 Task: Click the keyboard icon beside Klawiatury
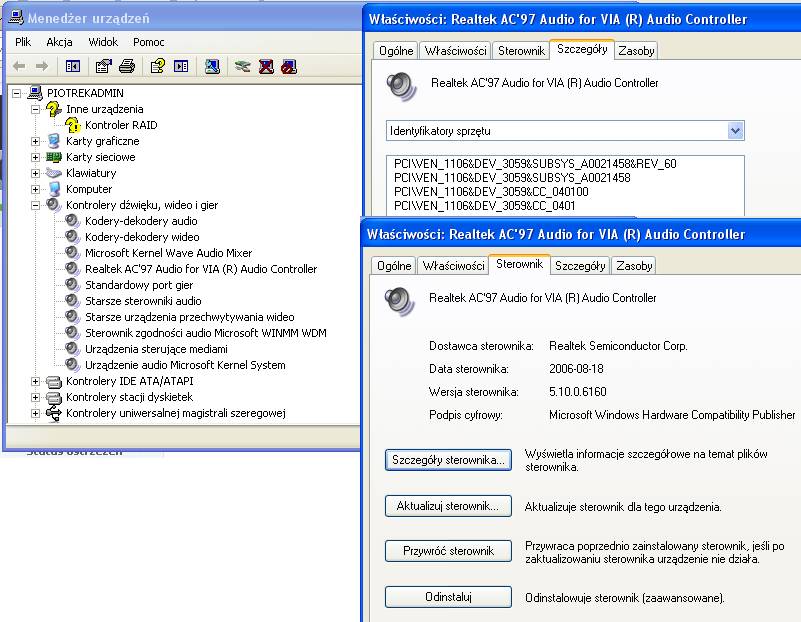pos(54,173)
